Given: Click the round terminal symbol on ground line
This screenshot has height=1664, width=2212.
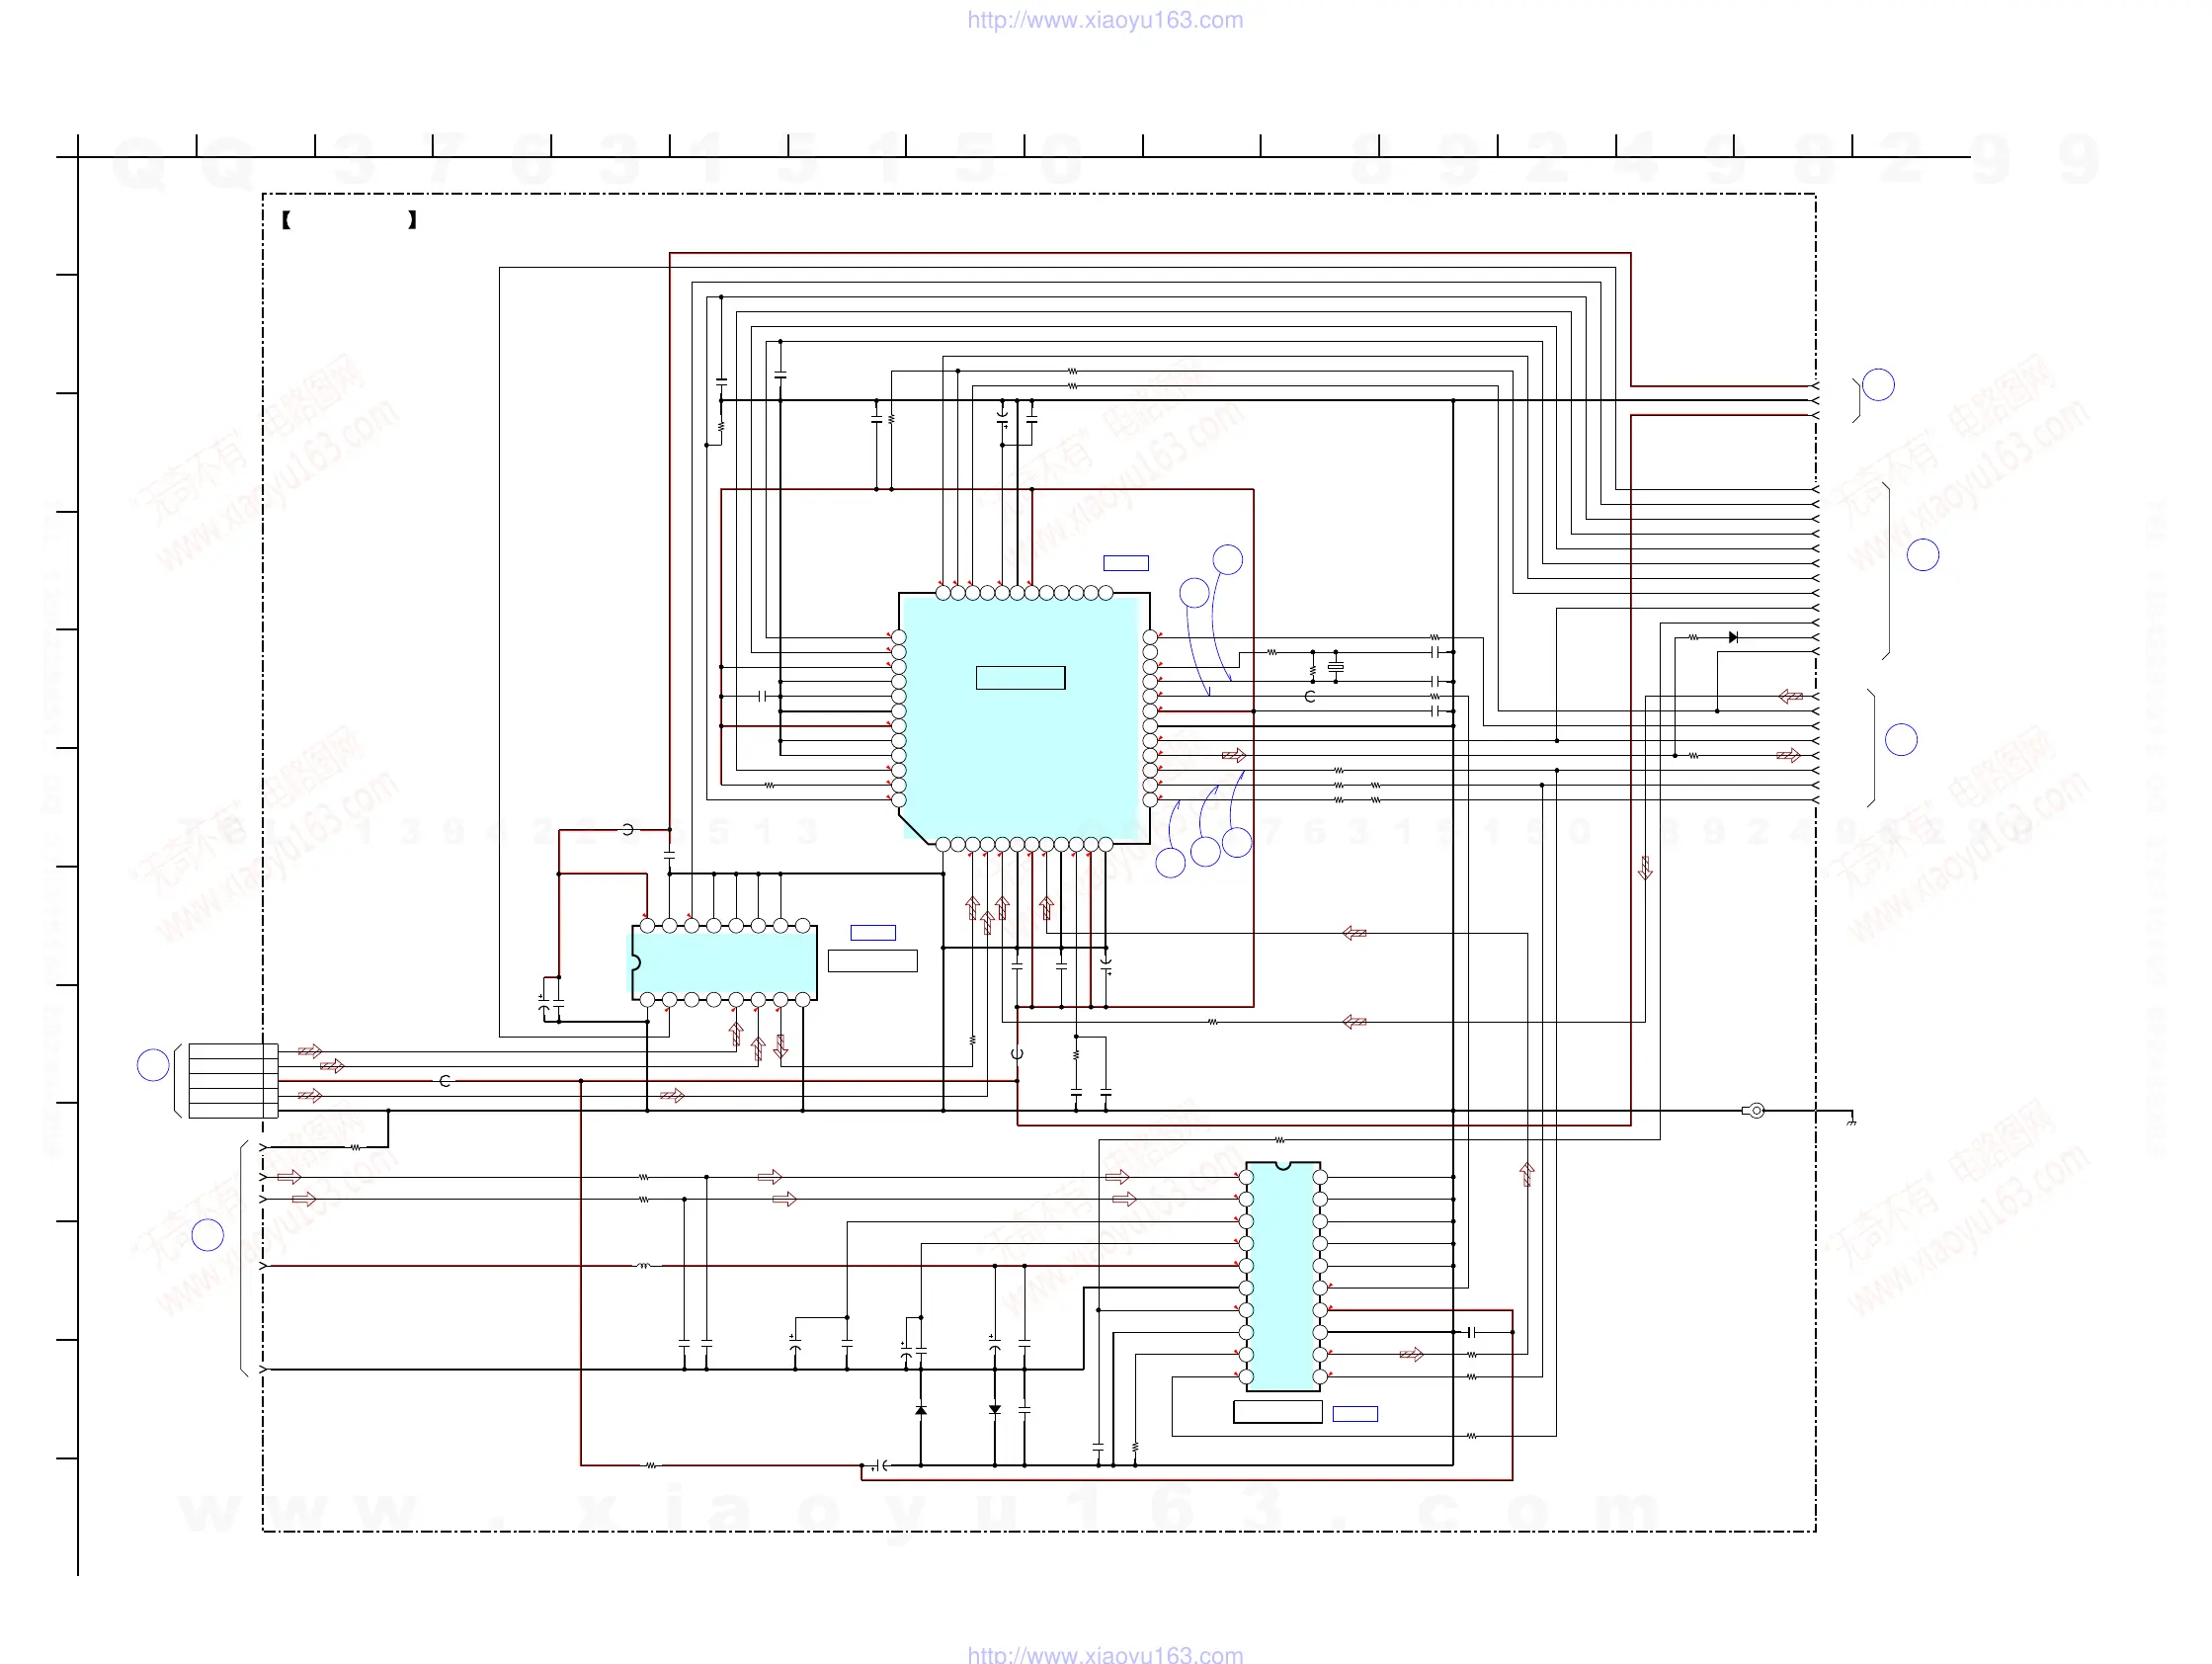Looking at the screenshot, I should click(1755, 1110).
